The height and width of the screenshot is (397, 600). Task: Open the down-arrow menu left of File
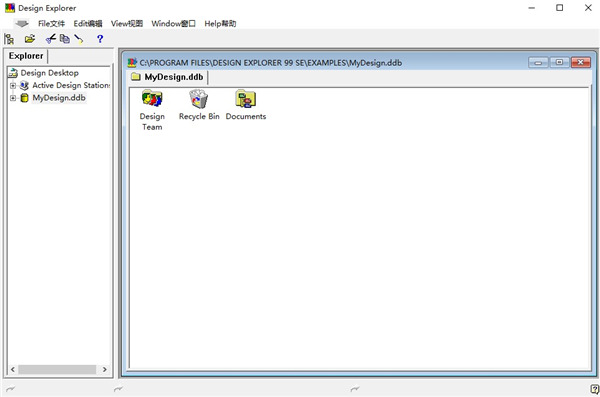click(21, 24)
